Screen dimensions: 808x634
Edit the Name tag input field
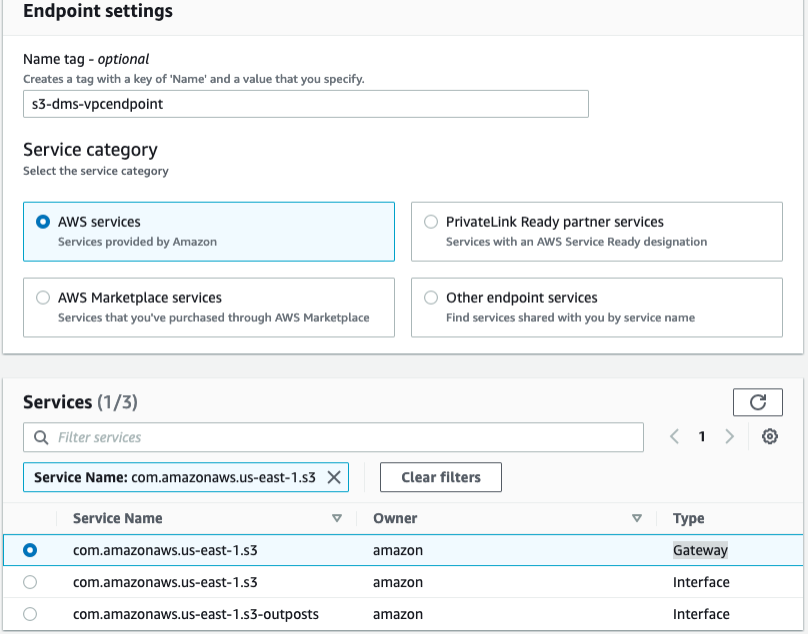tap(305, 104)
